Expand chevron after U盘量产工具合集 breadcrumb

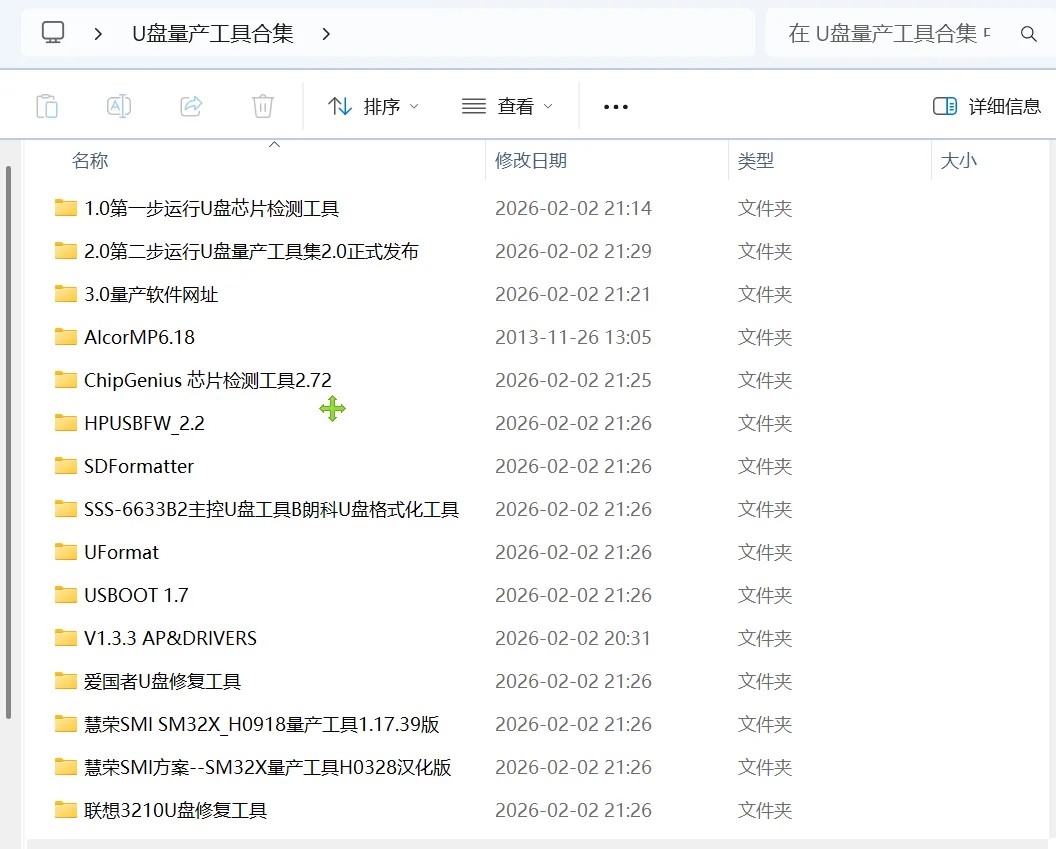click(x=326, y=34)
